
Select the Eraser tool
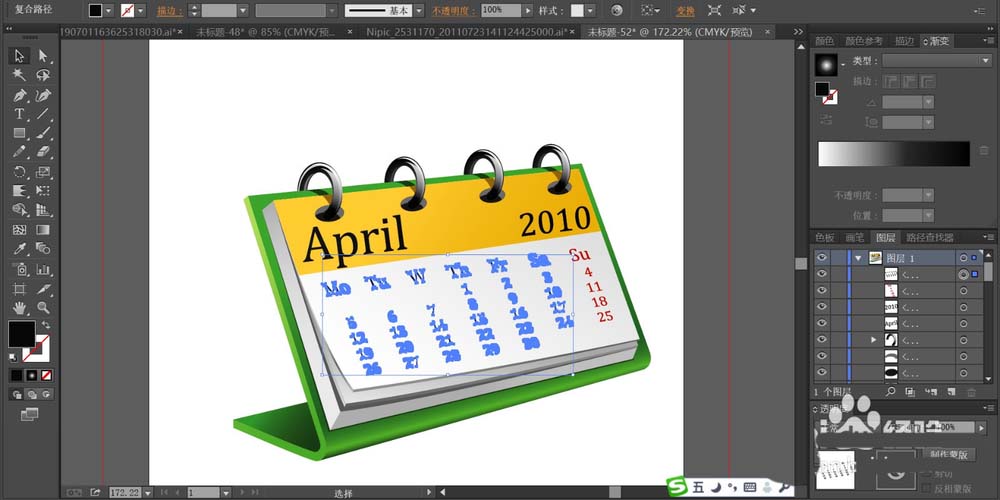[x=43, y=152]
